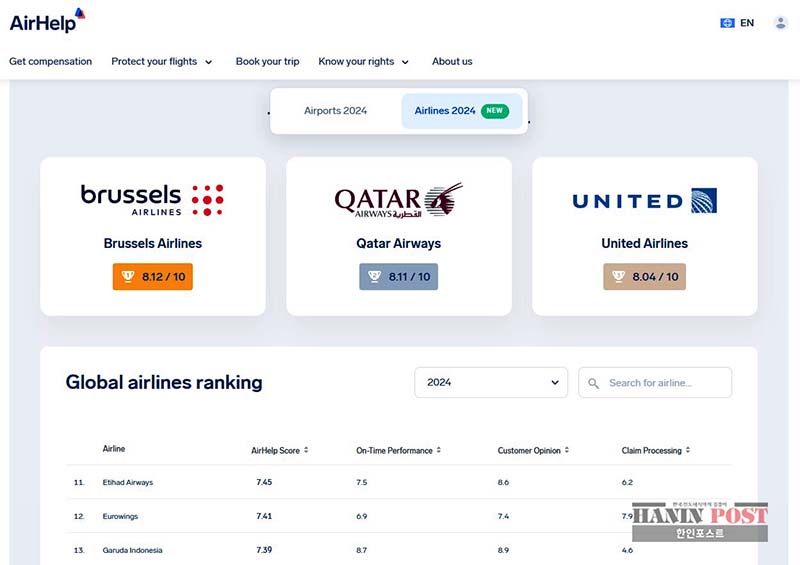This screenshot has width=800, height=565.
Task: Click the search magnifier icon
Action: tap(593, 383)
